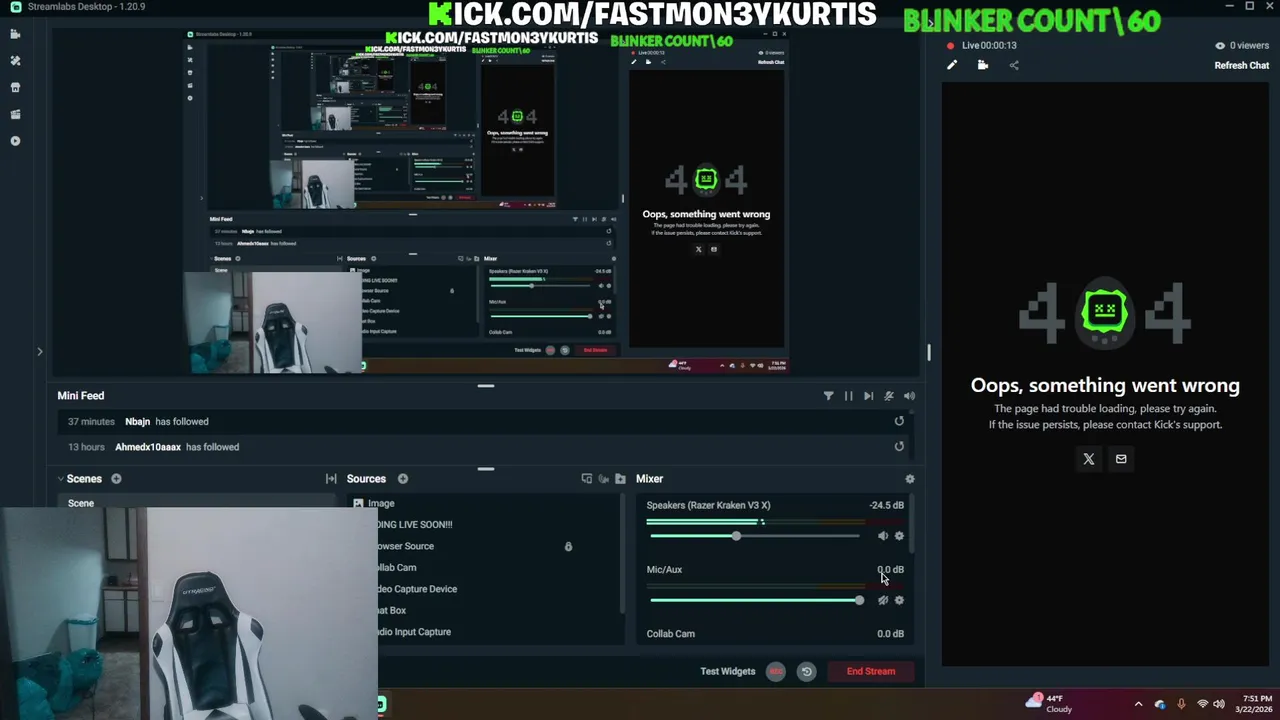Viewport: 1280px width, 720px height.
Task: Open the Themes brush icon in sidebar
Action: coord(15,61)
